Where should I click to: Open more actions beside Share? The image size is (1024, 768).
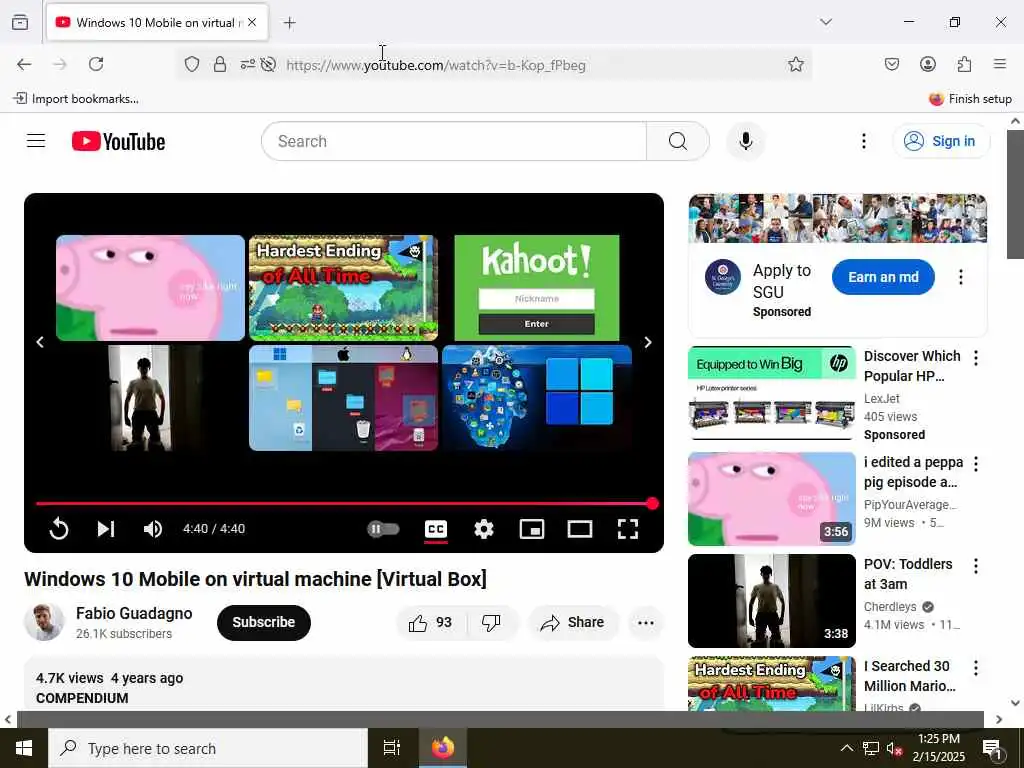click(645, 622)
